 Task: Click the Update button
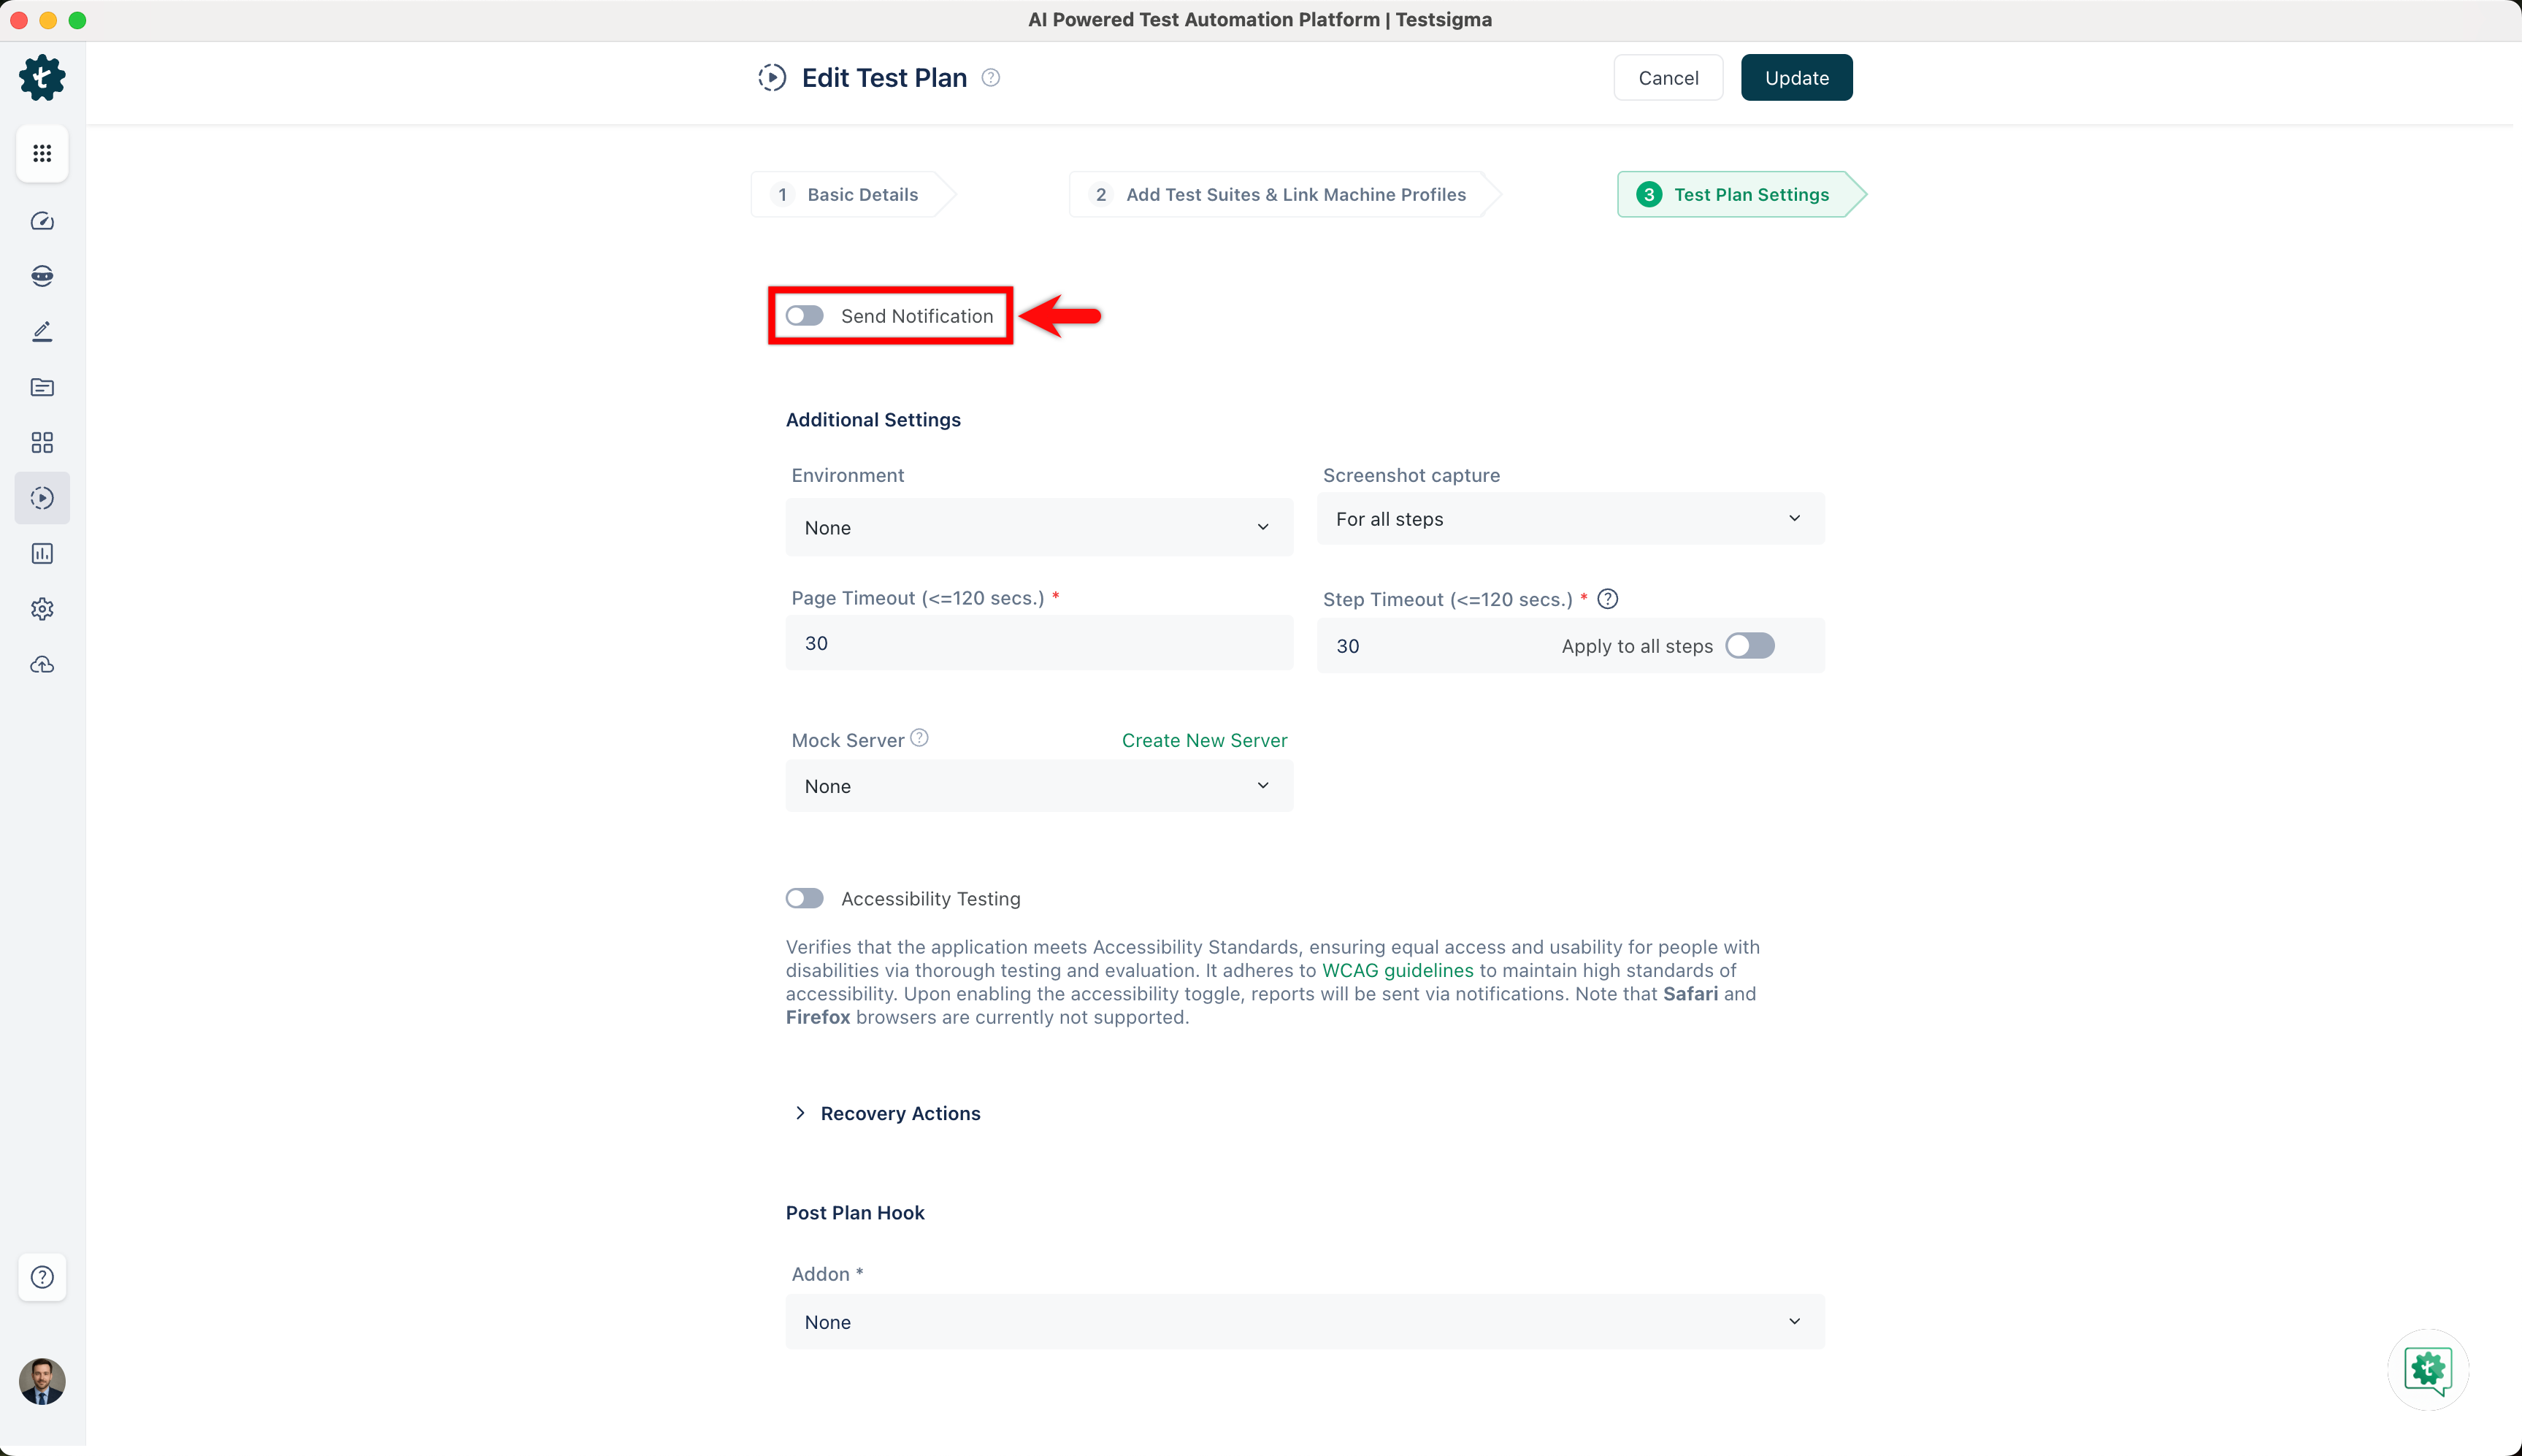pos(1796,78)
